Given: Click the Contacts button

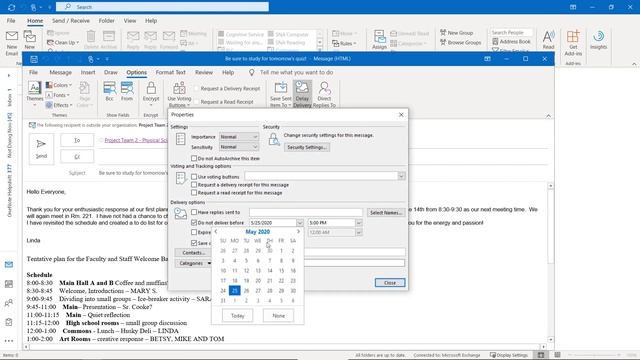Looking at the screenshot, I should point(193,253).
